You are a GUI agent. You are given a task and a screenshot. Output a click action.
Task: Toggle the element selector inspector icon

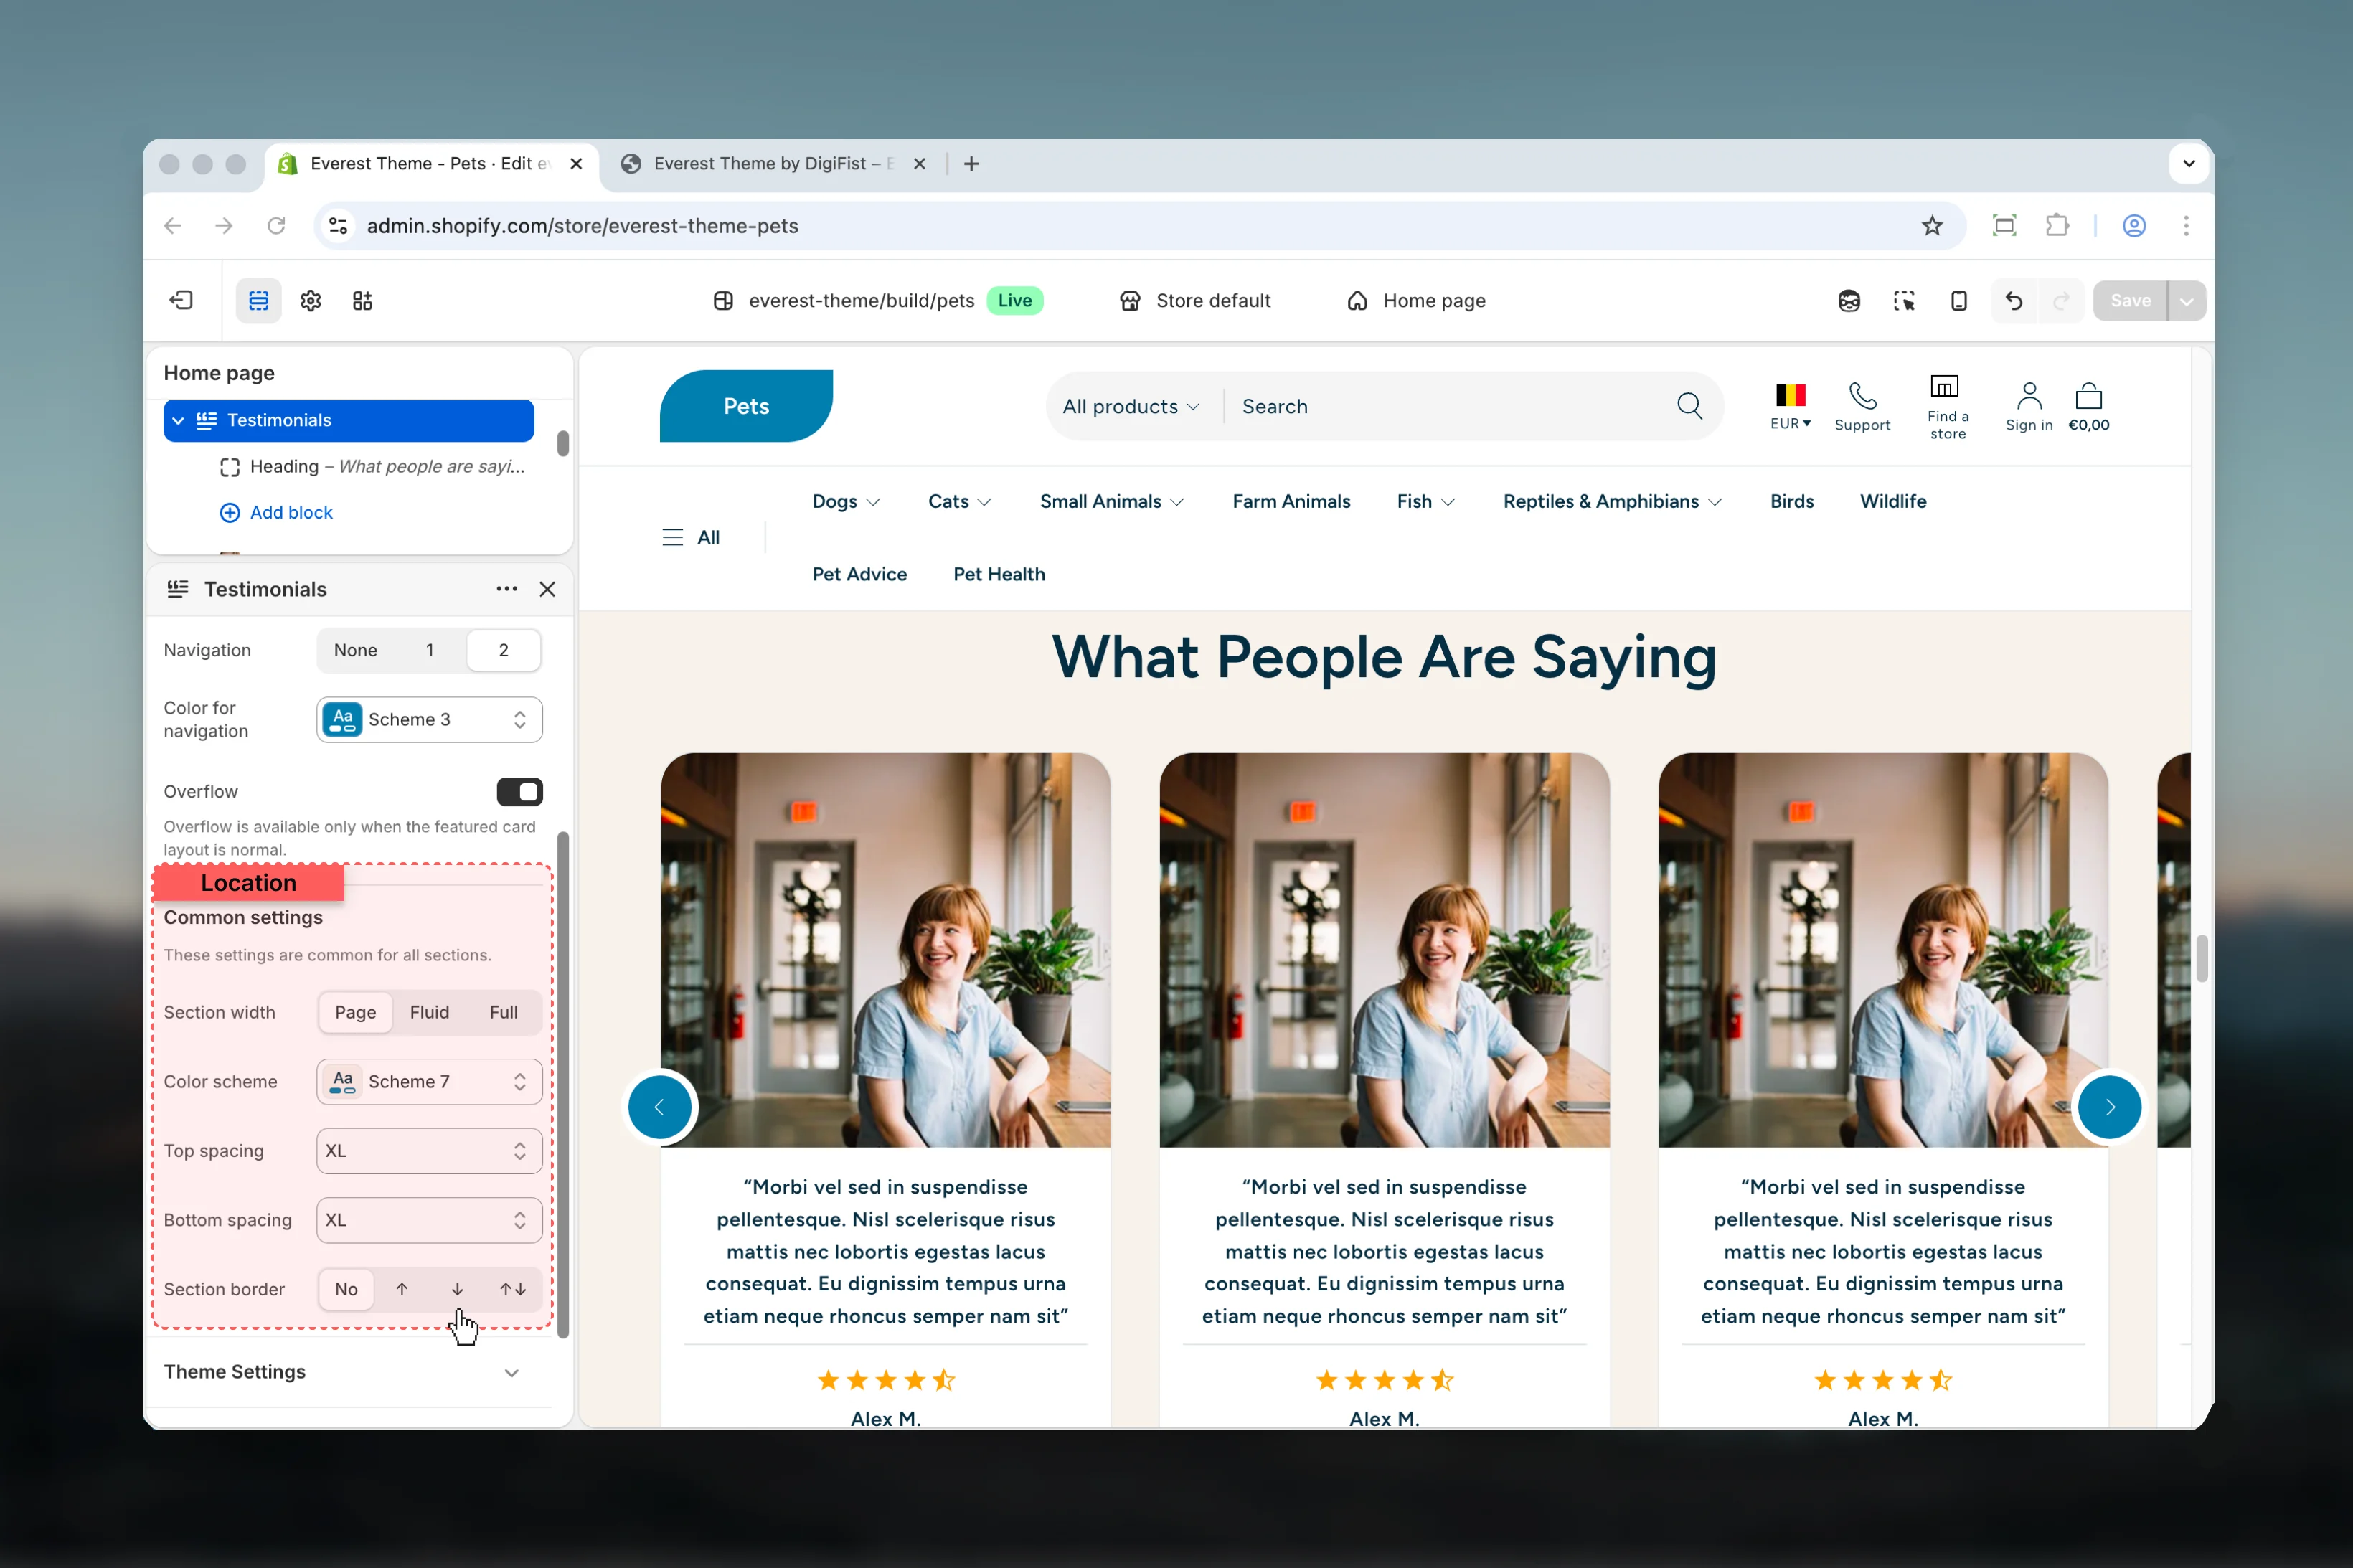click(1904, 300)
